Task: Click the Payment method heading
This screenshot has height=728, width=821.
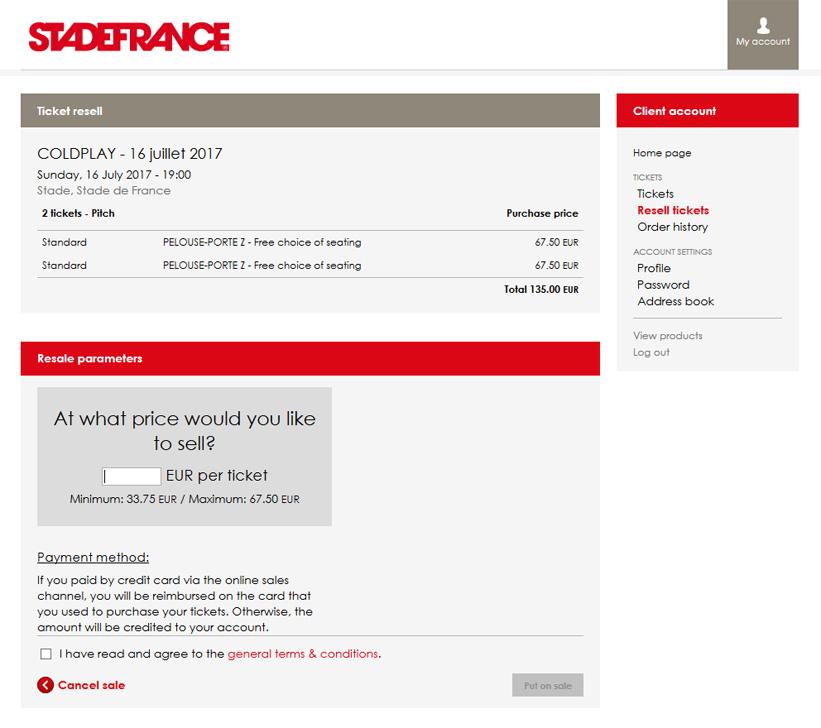Action: (x=93, y=557)
